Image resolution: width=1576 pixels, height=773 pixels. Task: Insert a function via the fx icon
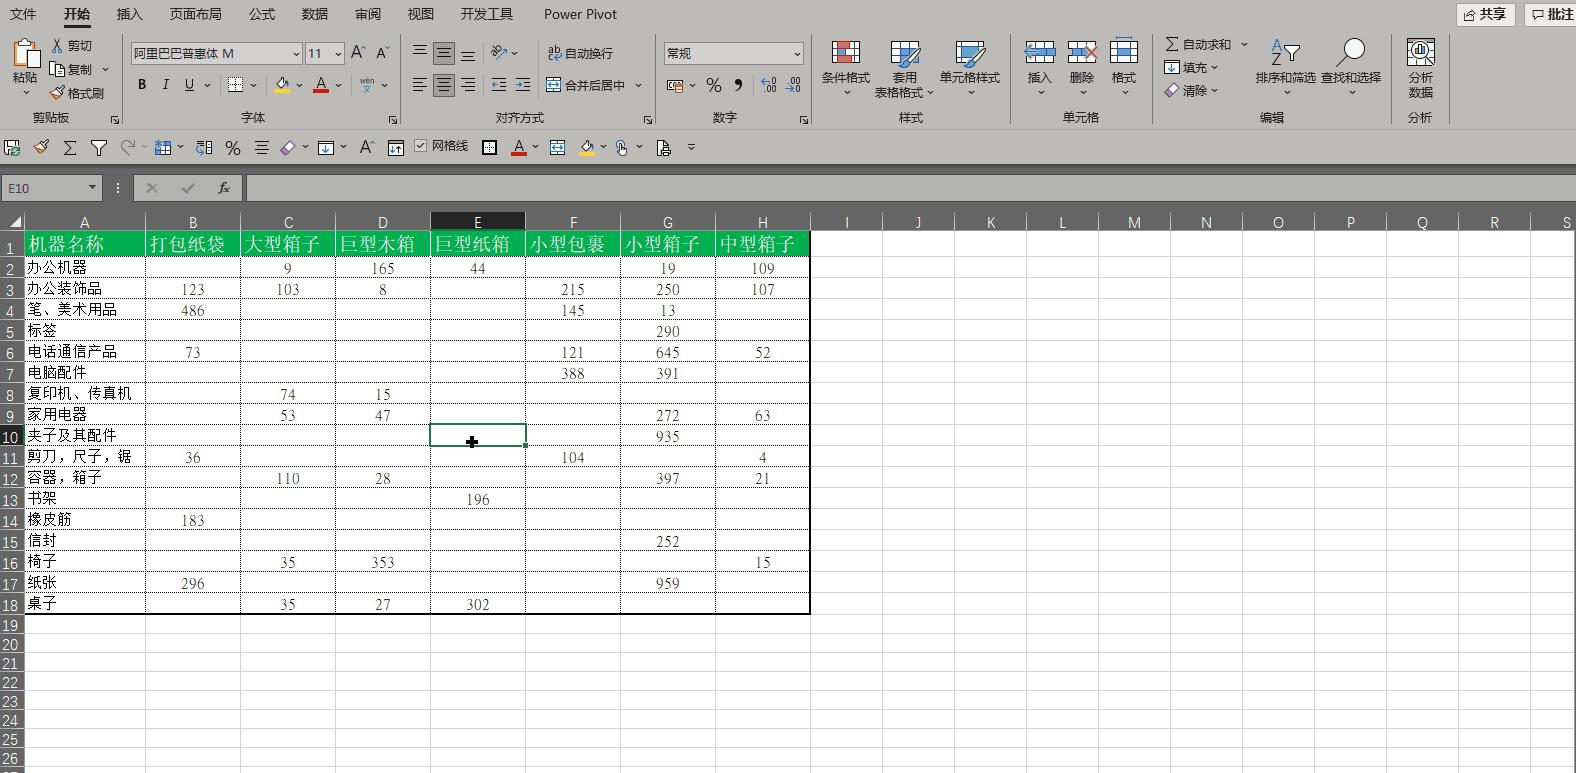coord(224,188)
